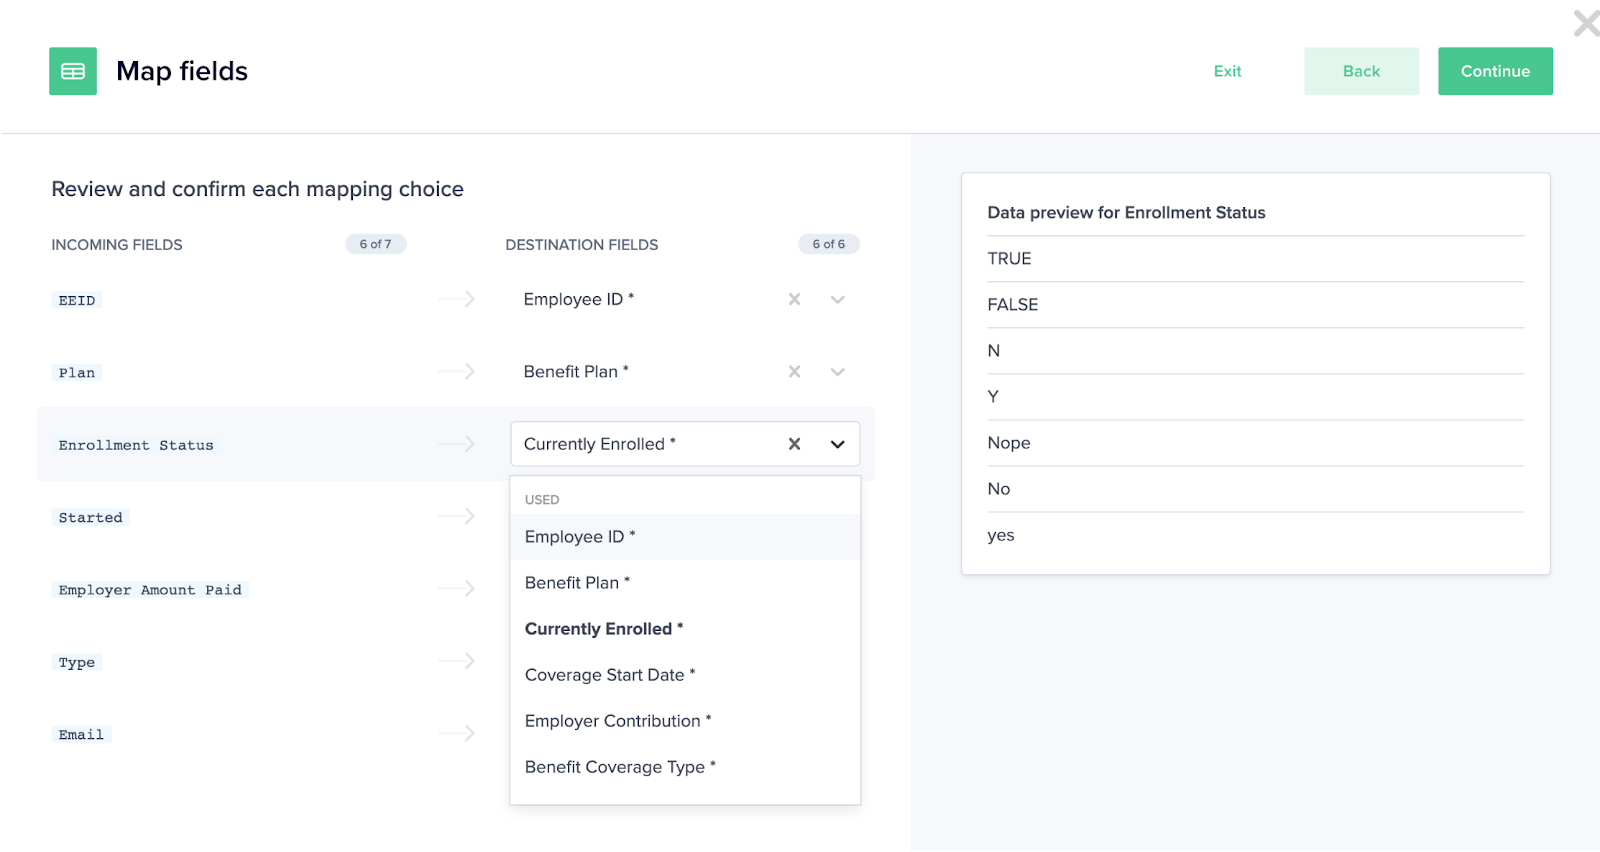Click the green Map fields table icon
The image size is (1600, 852).
click(x=73, y=71)
